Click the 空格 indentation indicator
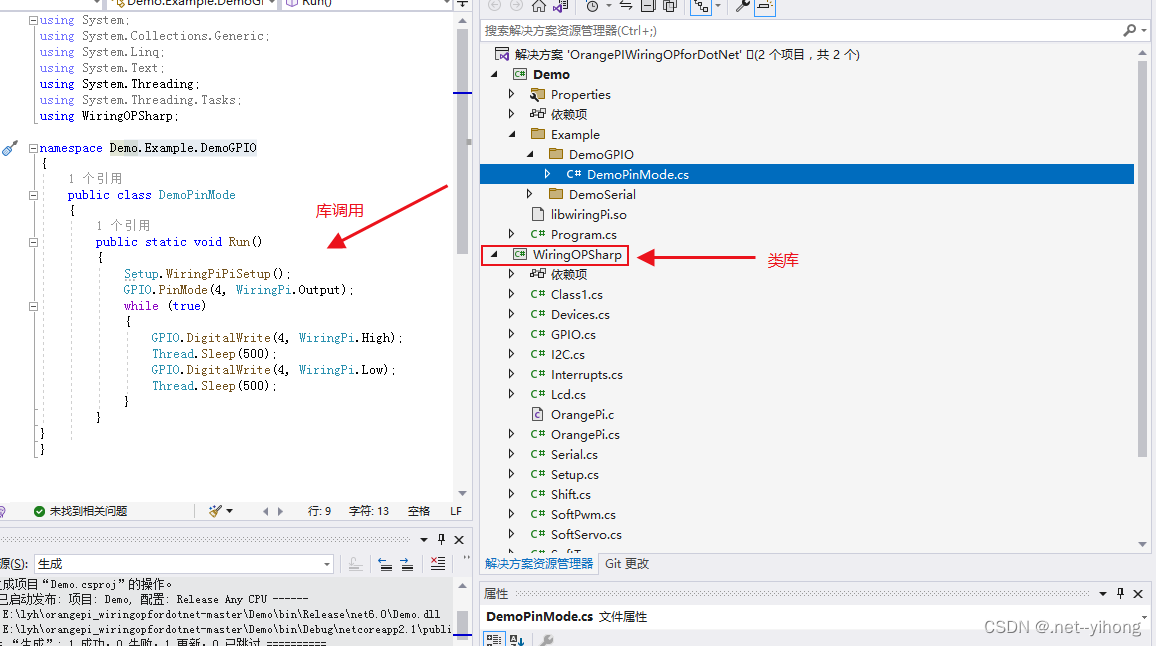Viewport: 1156px width, 646px height. coord(419,511)
